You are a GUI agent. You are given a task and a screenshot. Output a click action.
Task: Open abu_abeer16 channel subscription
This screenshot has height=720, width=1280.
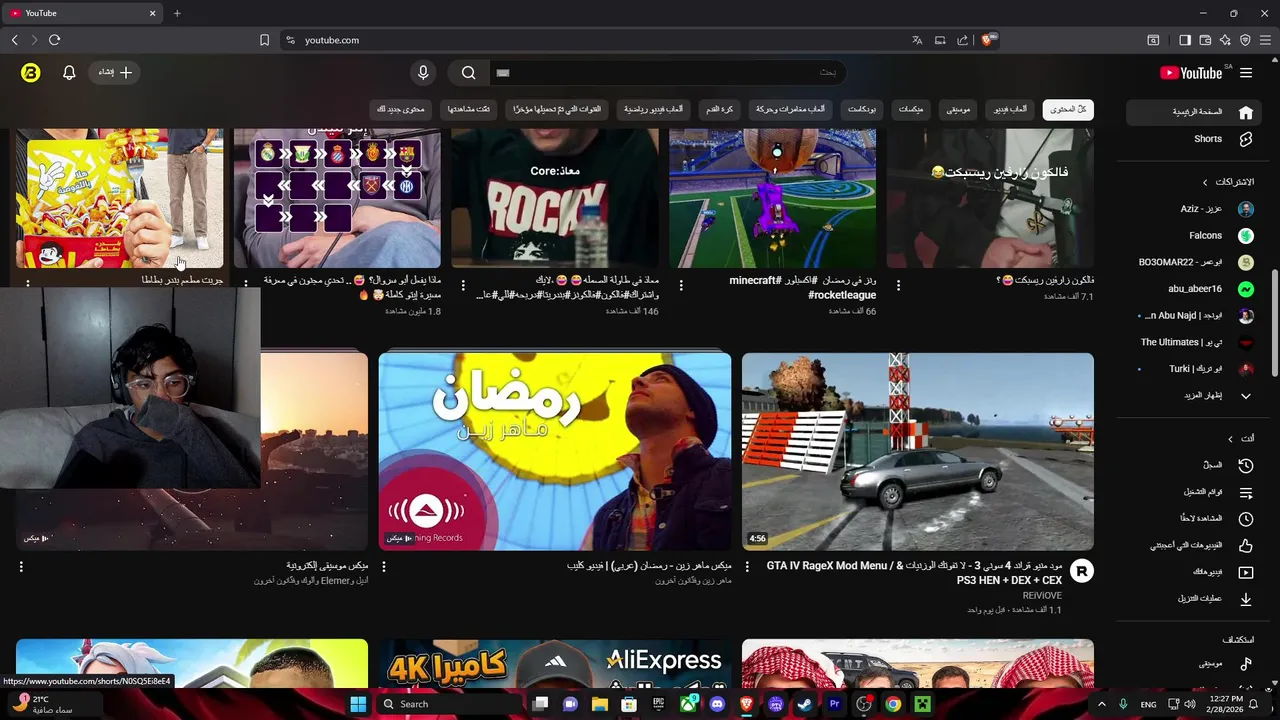click(x=1196, y=289)
